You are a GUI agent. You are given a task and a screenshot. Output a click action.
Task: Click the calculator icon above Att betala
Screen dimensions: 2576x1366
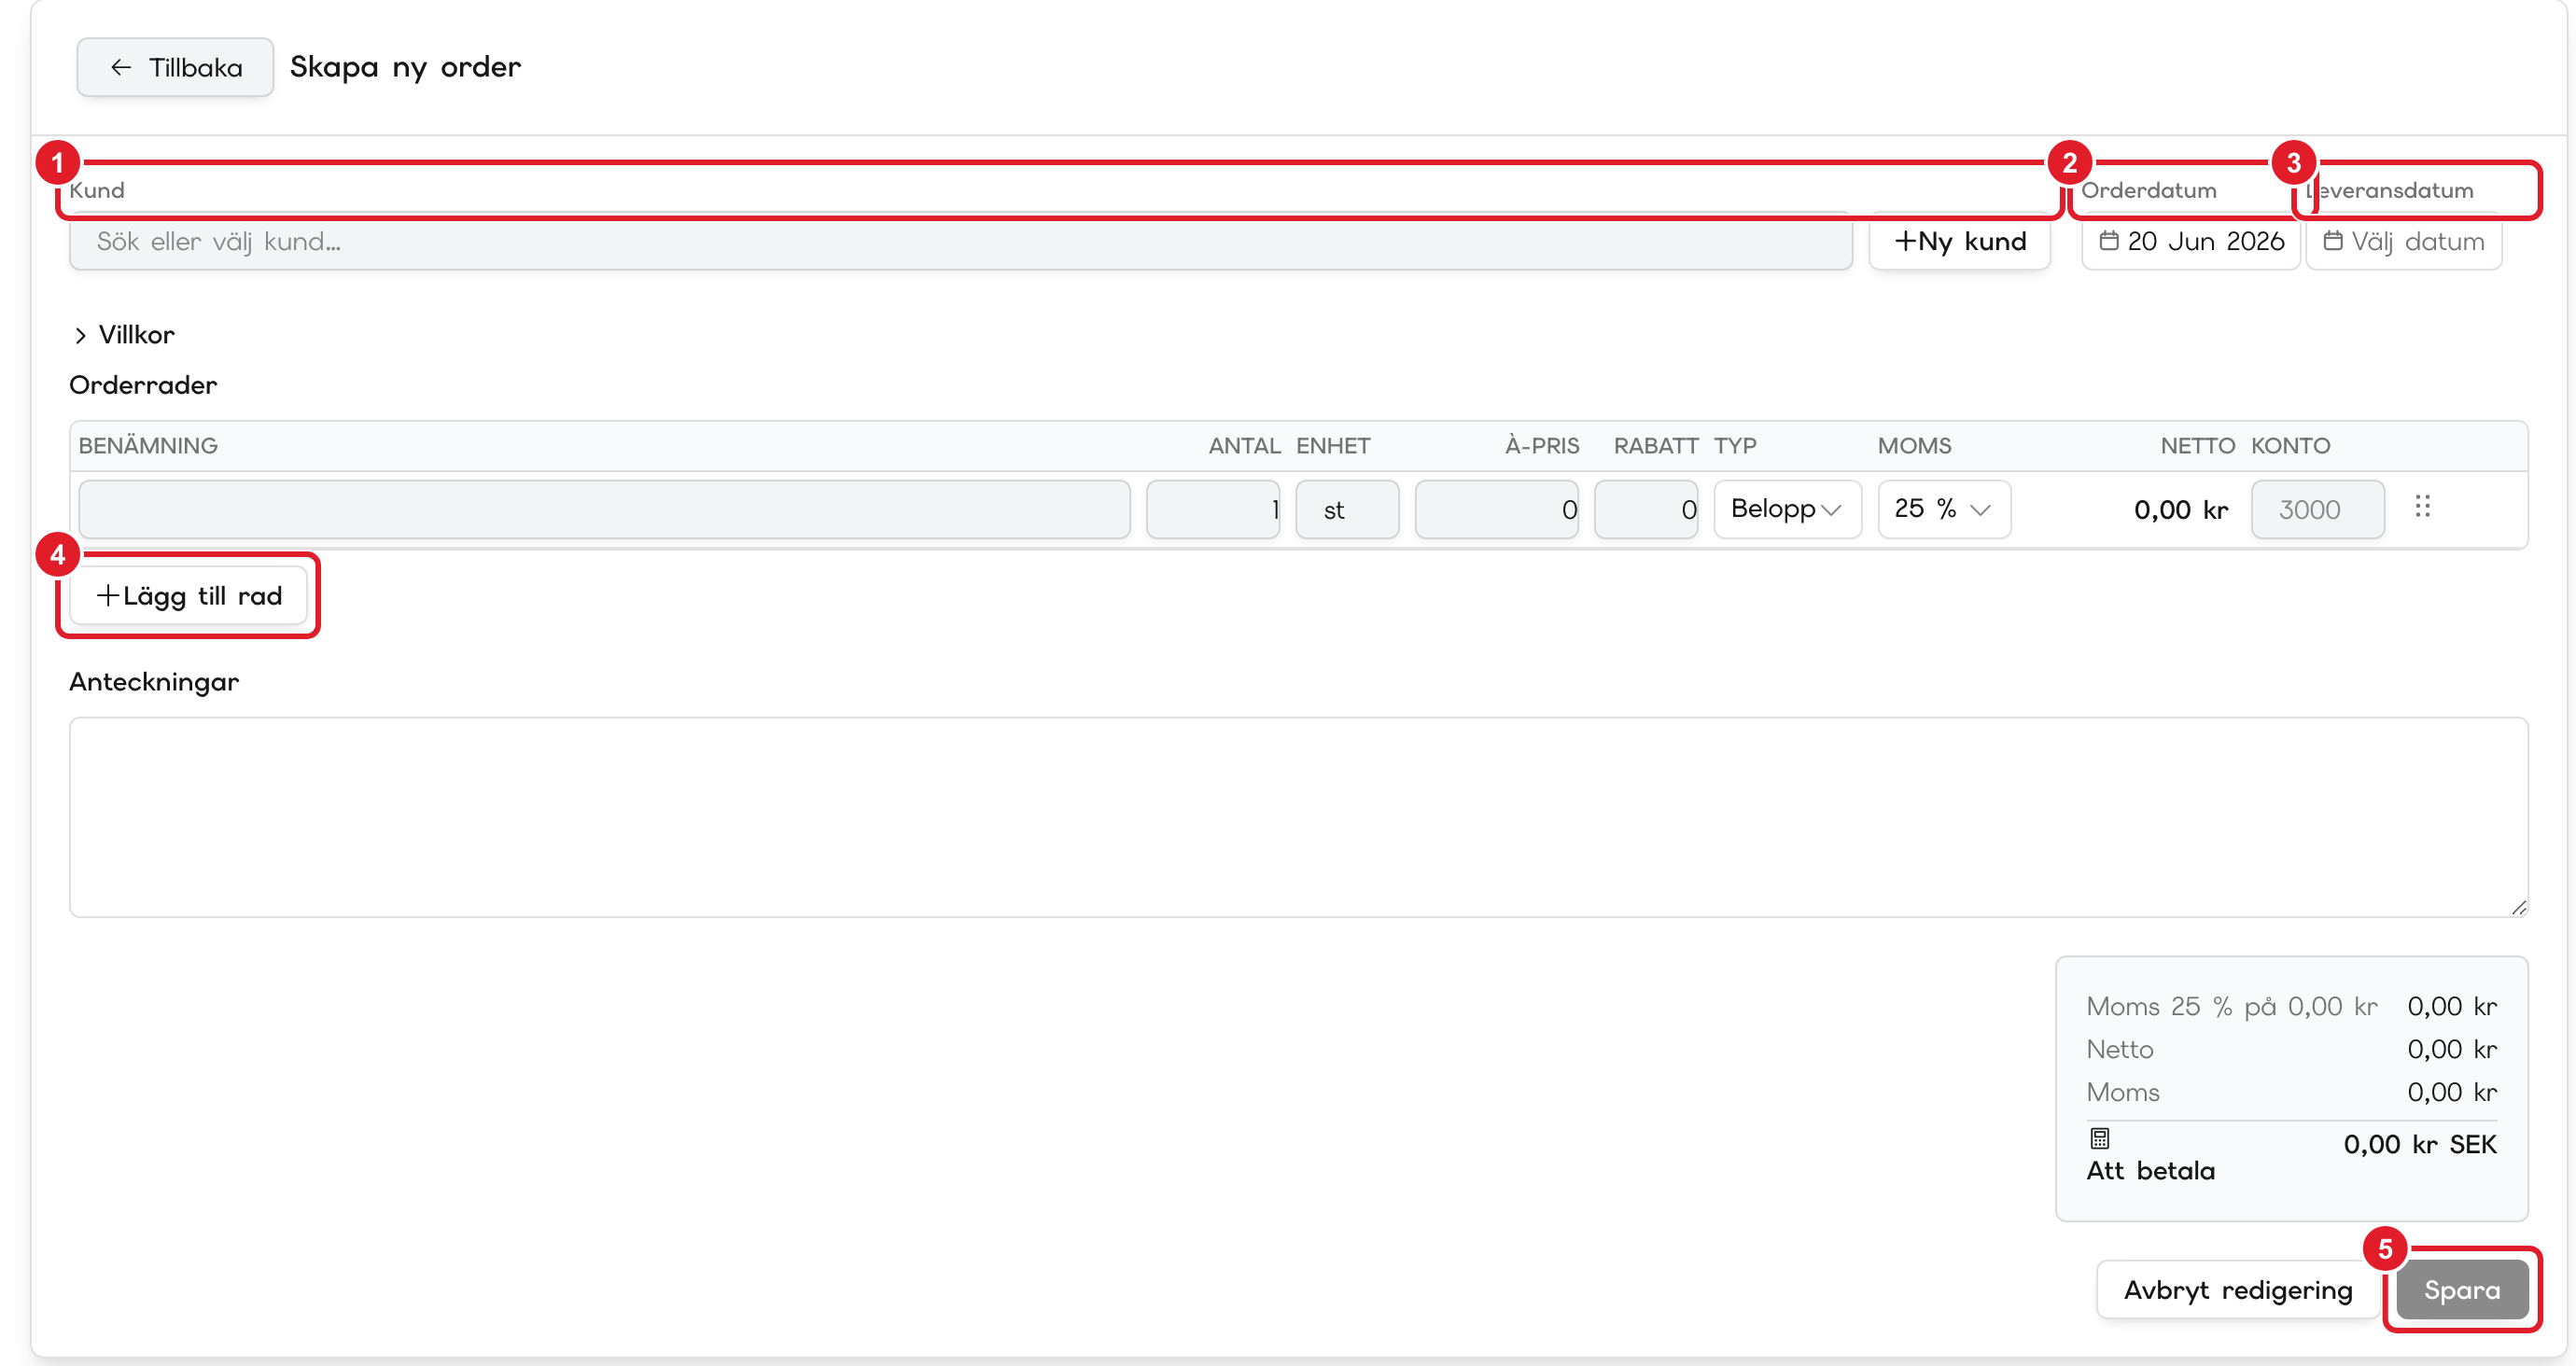click(x=2100, y=1138)
